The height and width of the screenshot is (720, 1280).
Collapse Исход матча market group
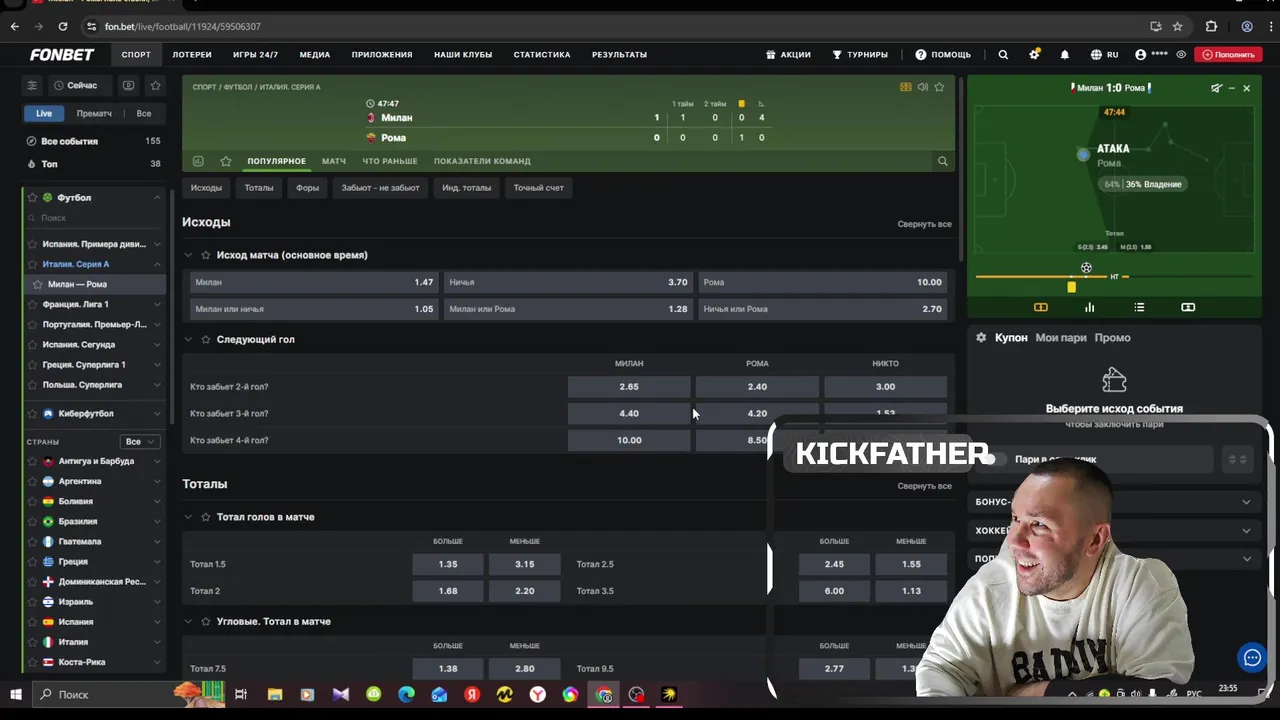coord(188,255)
